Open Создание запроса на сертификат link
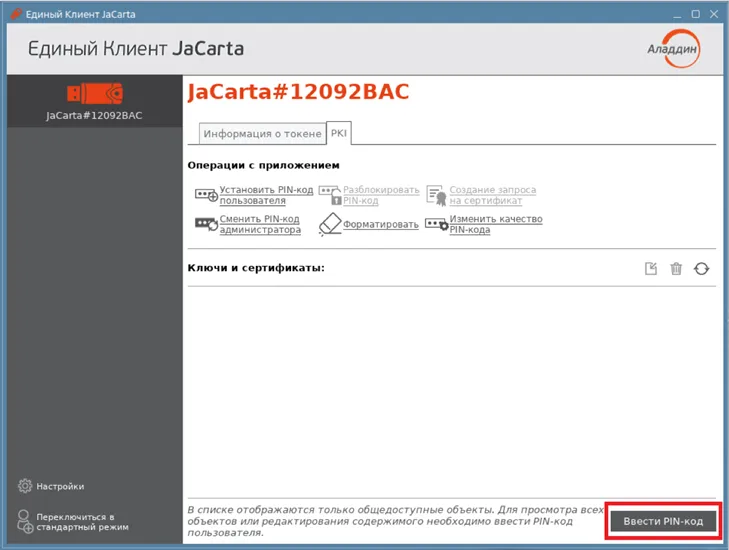729x550 pixels. 492,195
